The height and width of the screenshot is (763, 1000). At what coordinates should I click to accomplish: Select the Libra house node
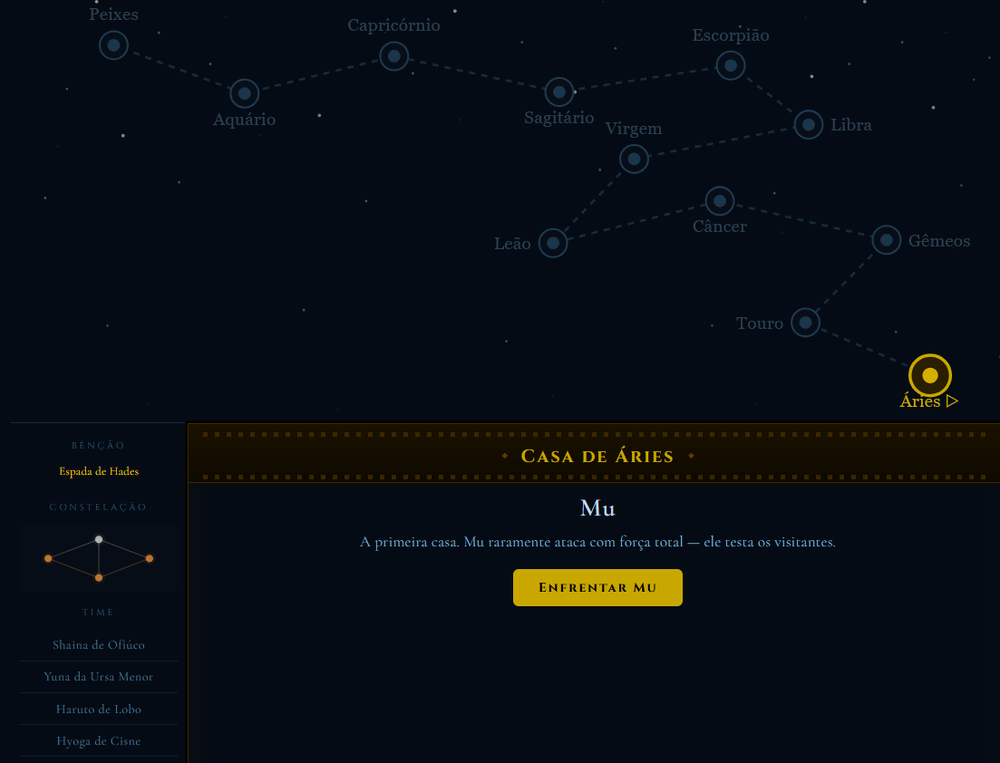tap(809, 124)
